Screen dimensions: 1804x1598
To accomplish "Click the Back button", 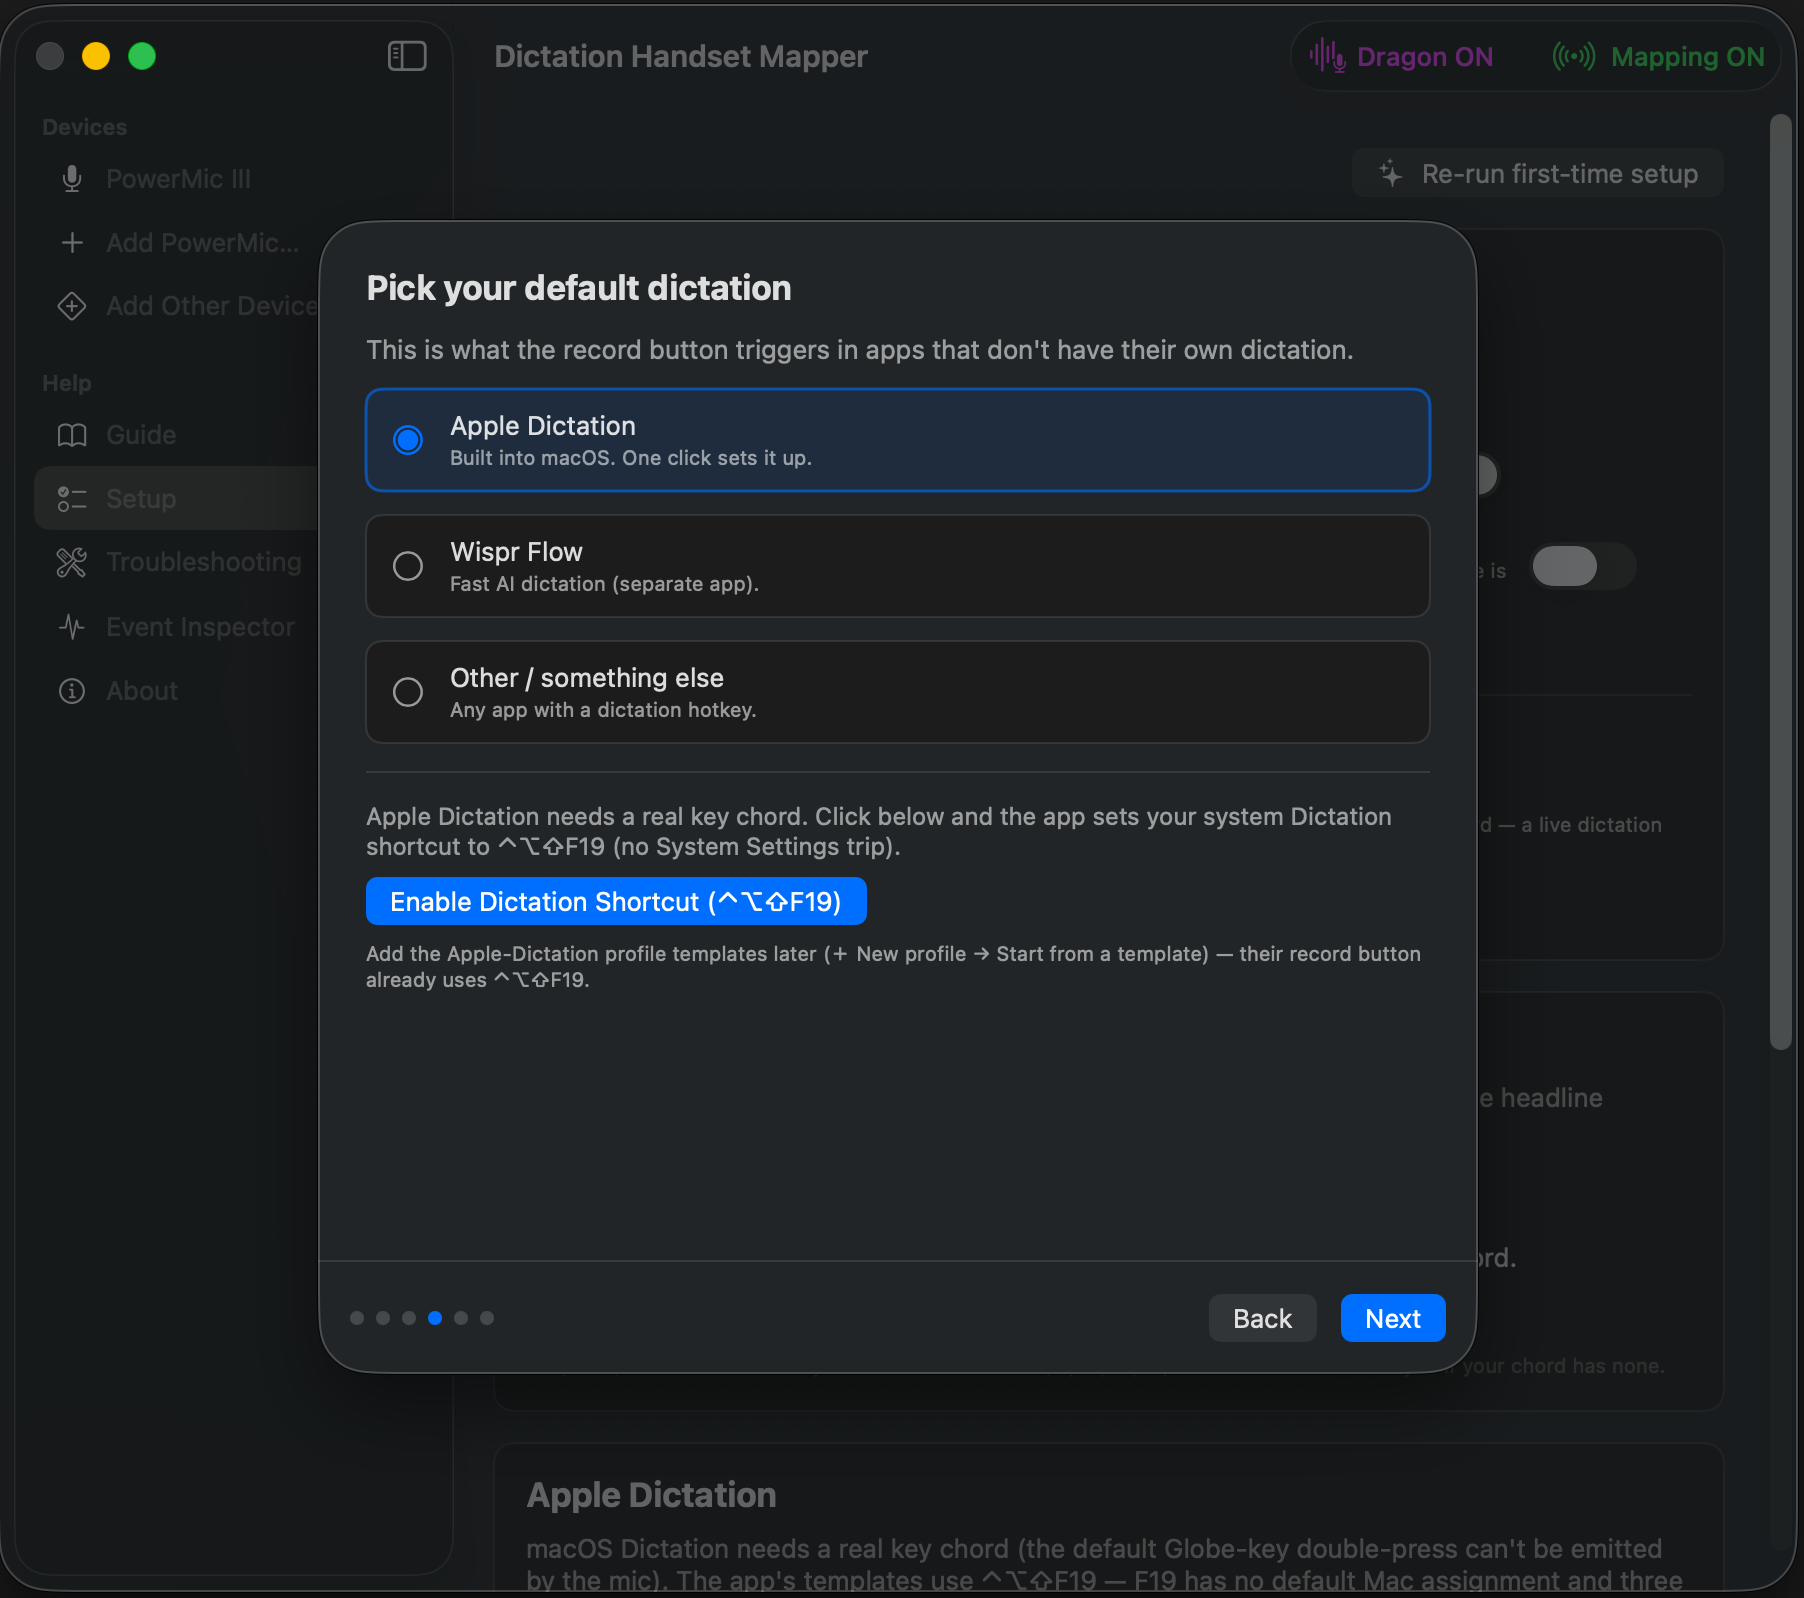I will pyautogui.click(x=1263, y=1319).
